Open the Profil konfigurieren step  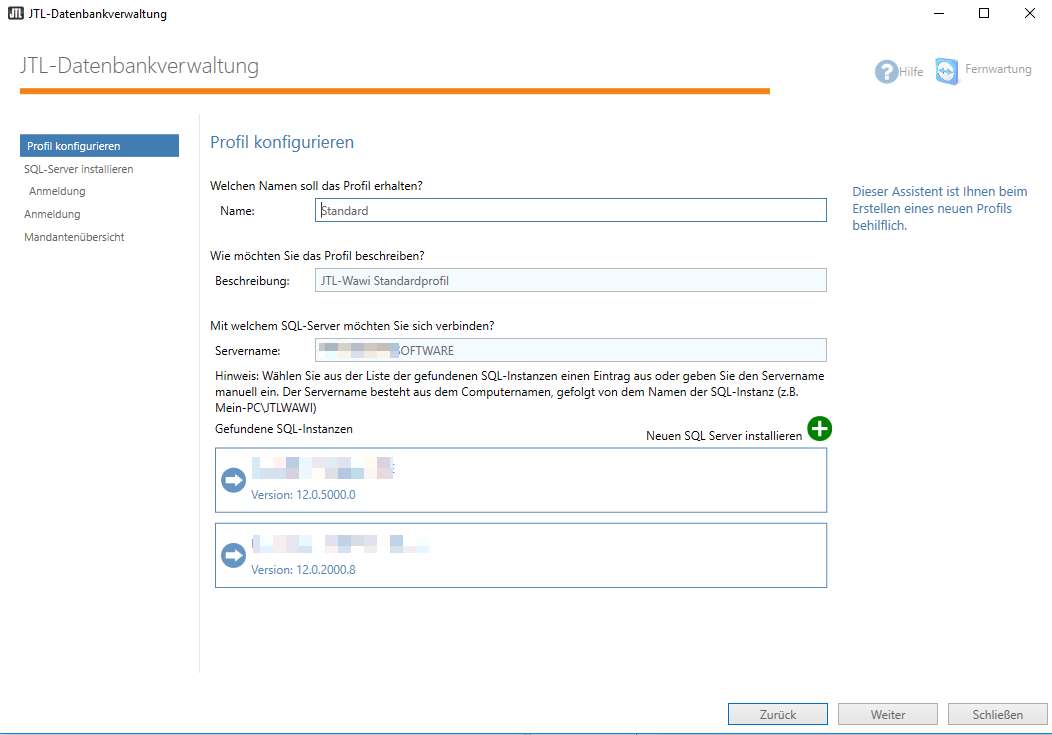coord(99,146)
